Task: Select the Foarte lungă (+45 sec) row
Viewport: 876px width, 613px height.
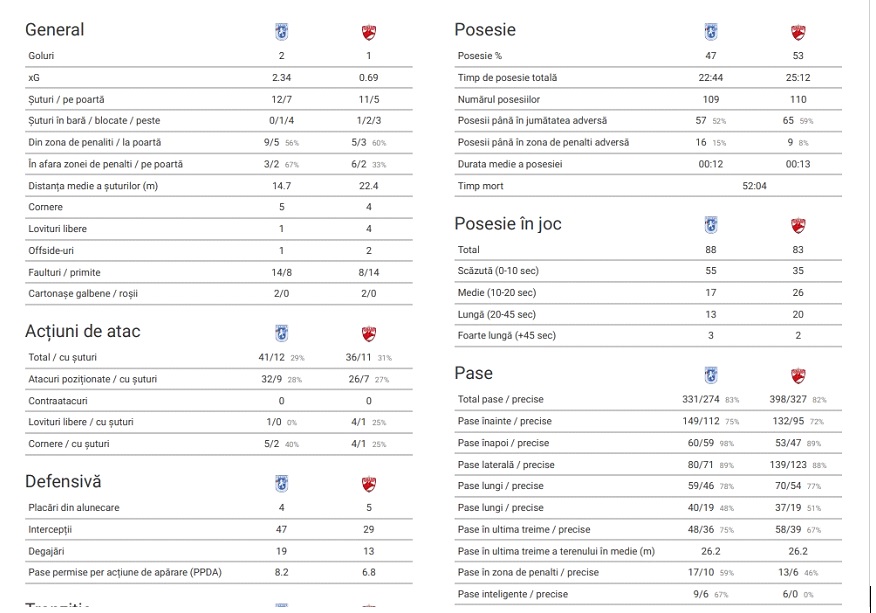Action: (x=506, y=336)
